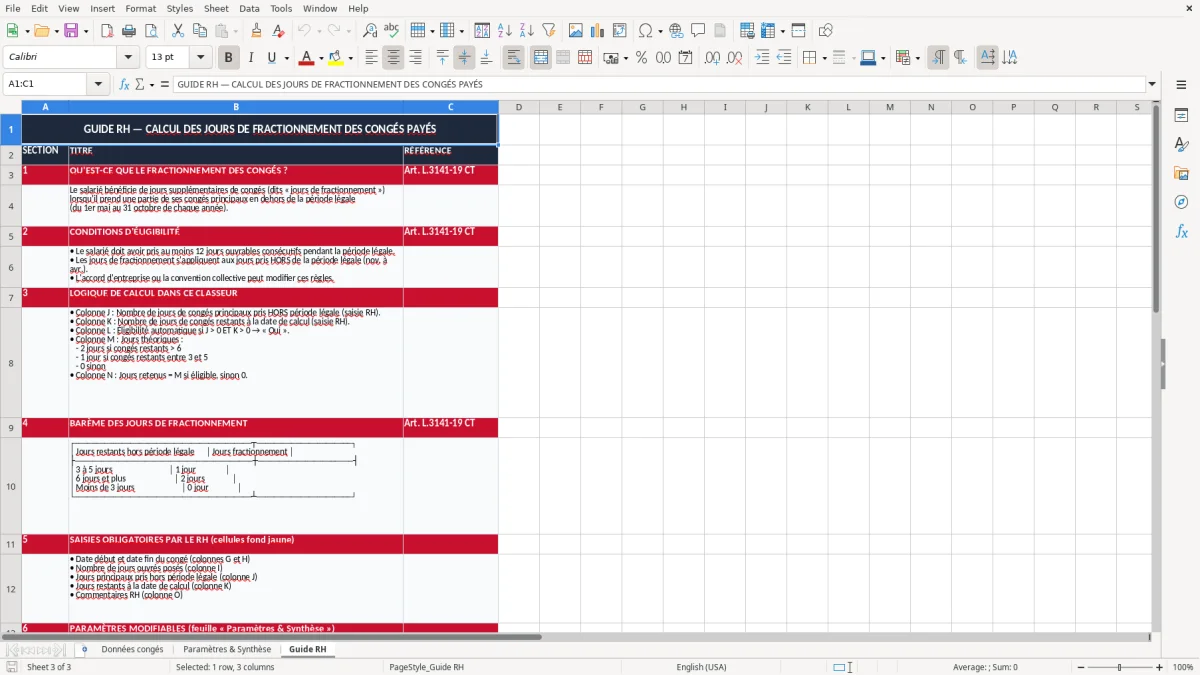
Task: Insert image using picture icon
Action: tap(575, 31)
